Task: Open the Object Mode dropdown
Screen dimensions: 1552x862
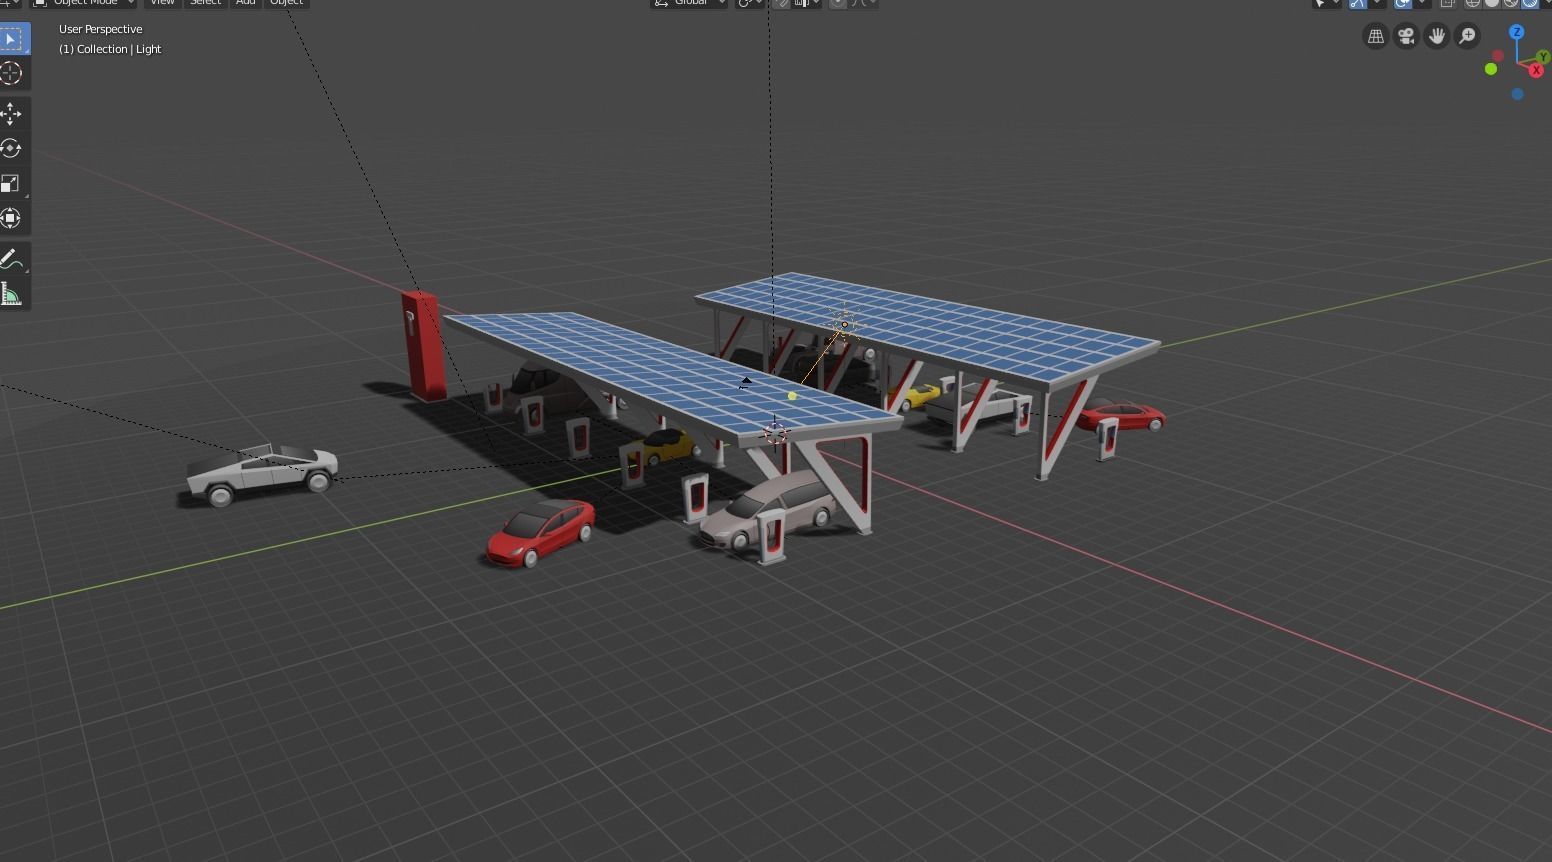Action: tap(84, 3)
